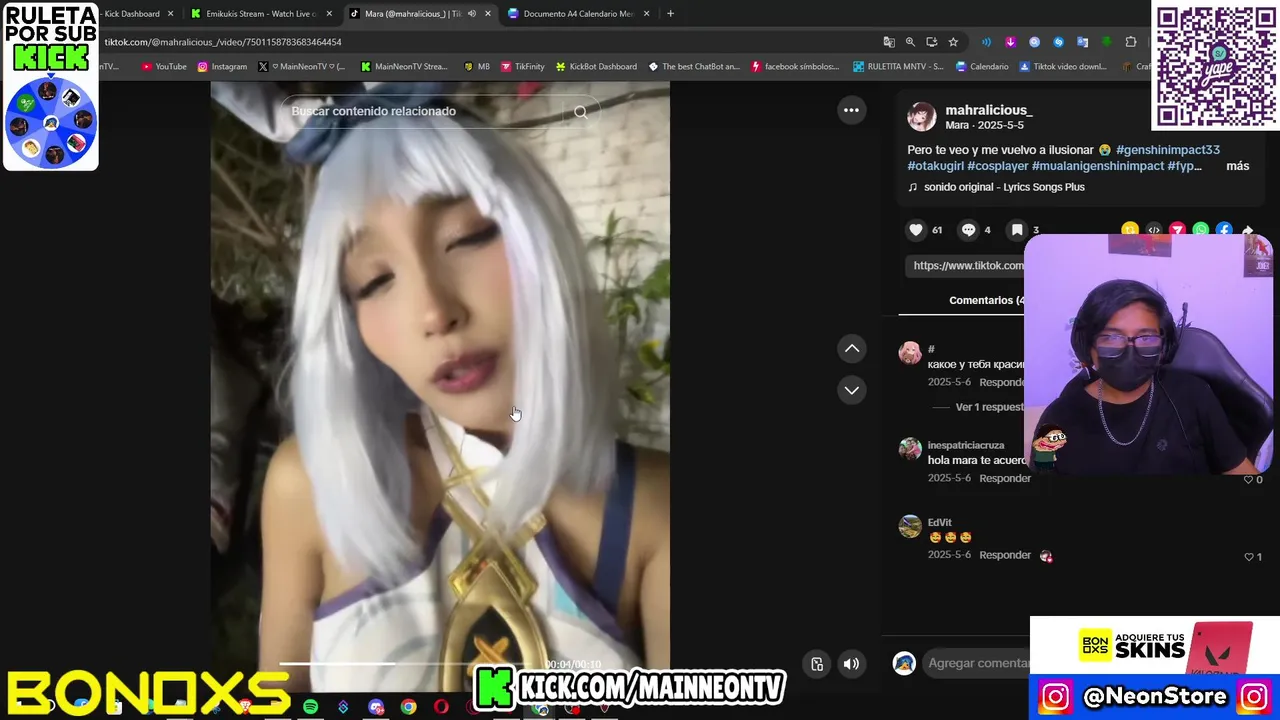
Task: Open mahralicious_ profile avatar
Action: pyautogui.click(x=921, y=117)
